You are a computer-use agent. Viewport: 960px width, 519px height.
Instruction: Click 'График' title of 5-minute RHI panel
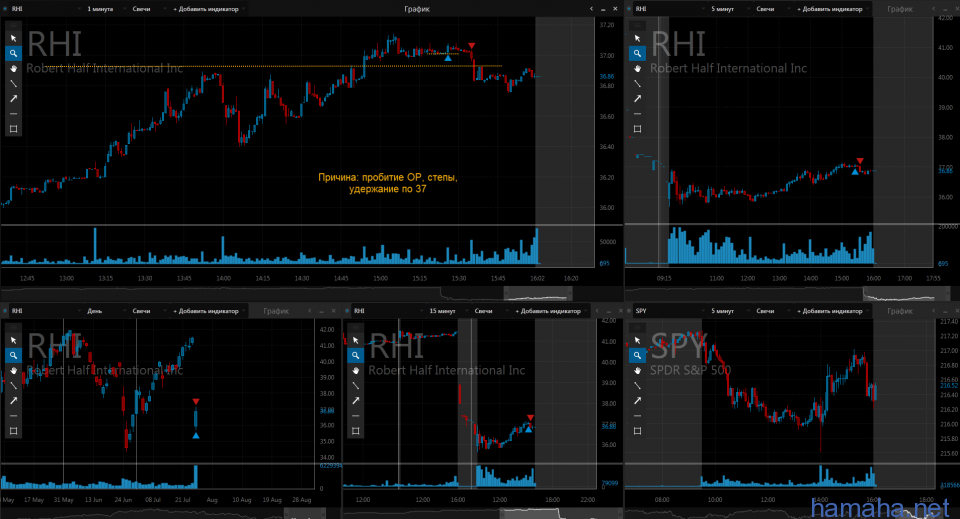point(900,9)
